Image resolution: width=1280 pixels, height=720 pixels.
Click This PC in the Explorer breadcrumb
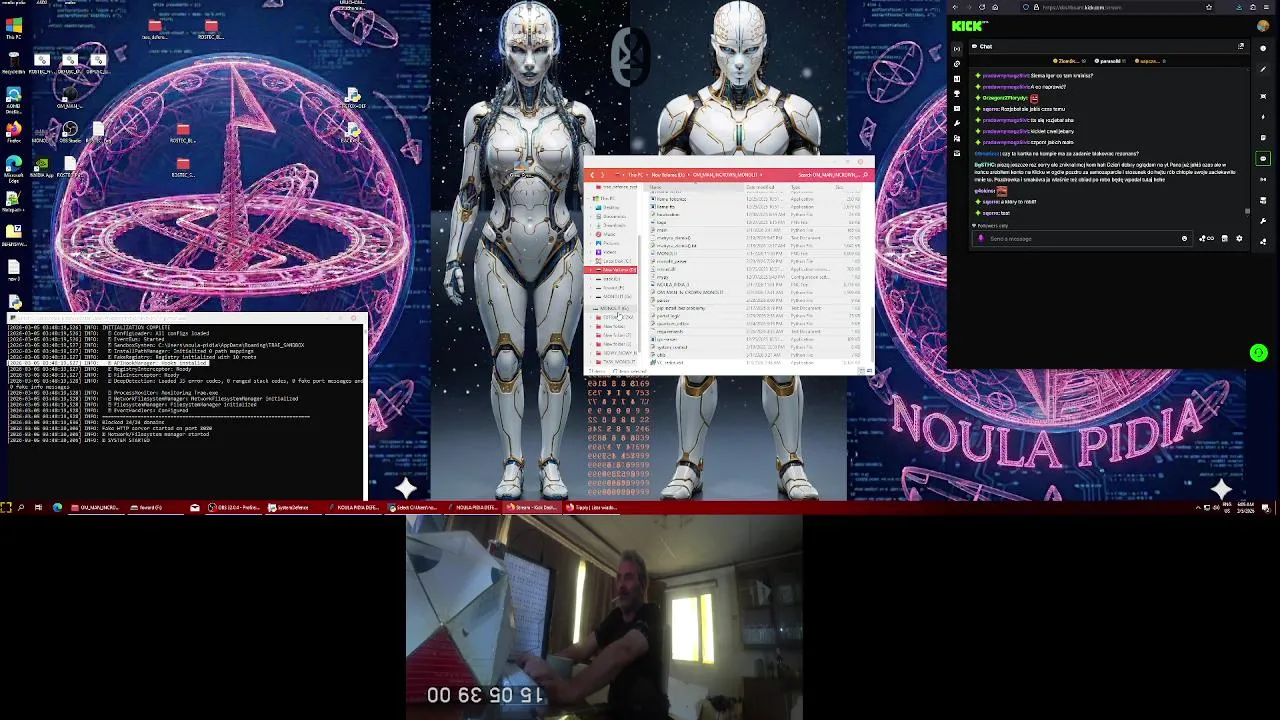[x=634, y=175]
